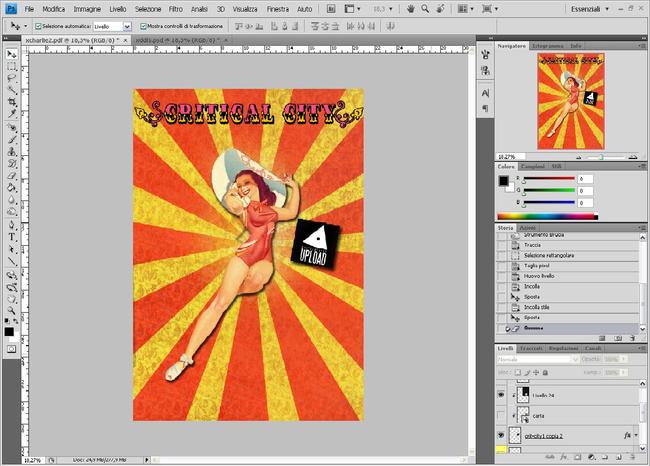The image size is (650, 466).
Task: Expand effects of criticity1 copia 2 layer
Action: tap(636, 435)
